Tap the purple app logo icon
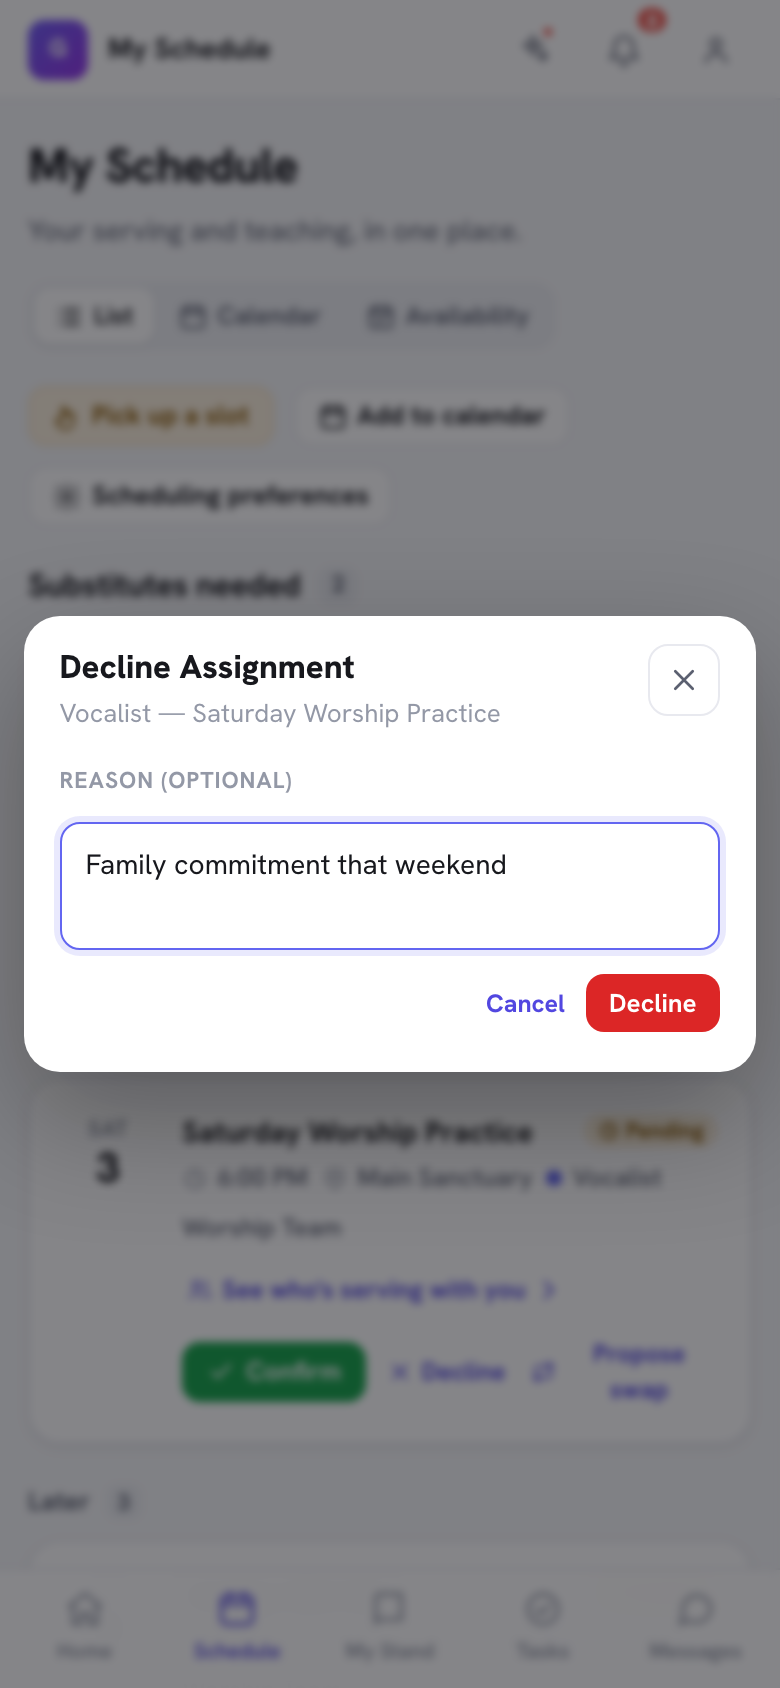This screenshot has height=1688, width=780. [x=58, y=49]
